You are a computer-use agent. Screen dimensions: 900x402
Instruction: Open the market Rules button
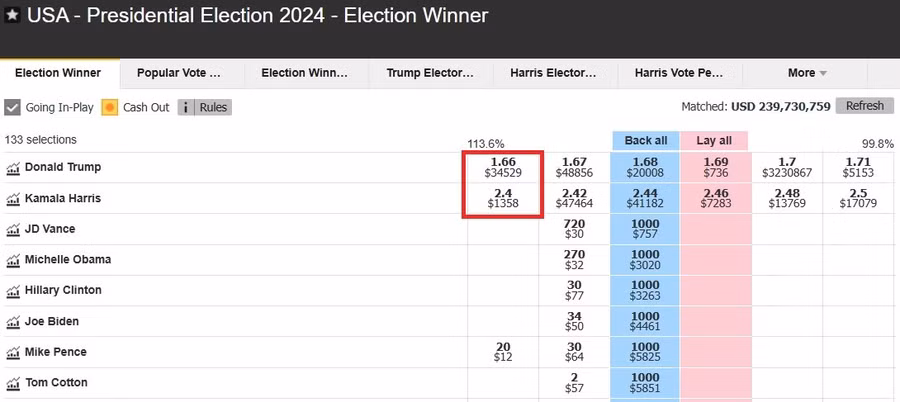205,107
